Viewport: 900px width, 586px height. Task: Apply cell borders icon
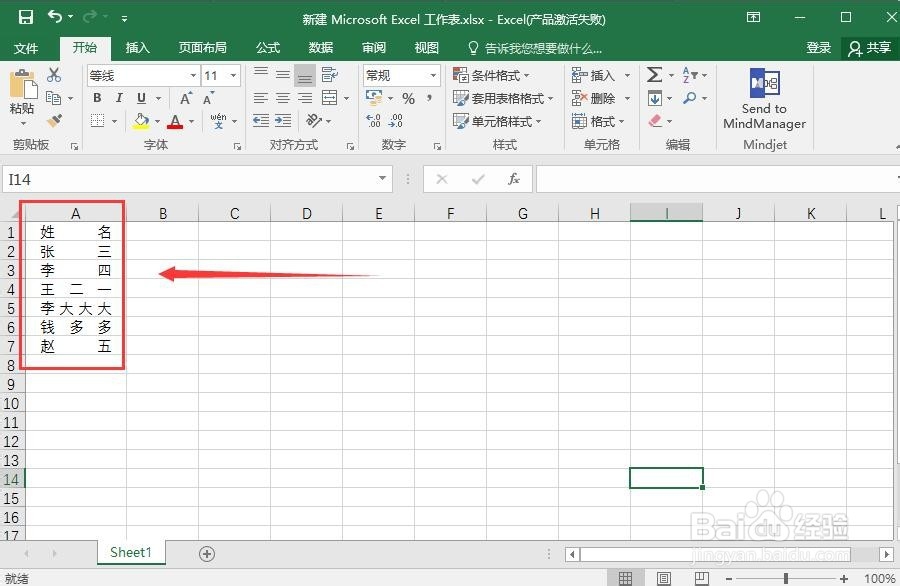coord(98,121)
